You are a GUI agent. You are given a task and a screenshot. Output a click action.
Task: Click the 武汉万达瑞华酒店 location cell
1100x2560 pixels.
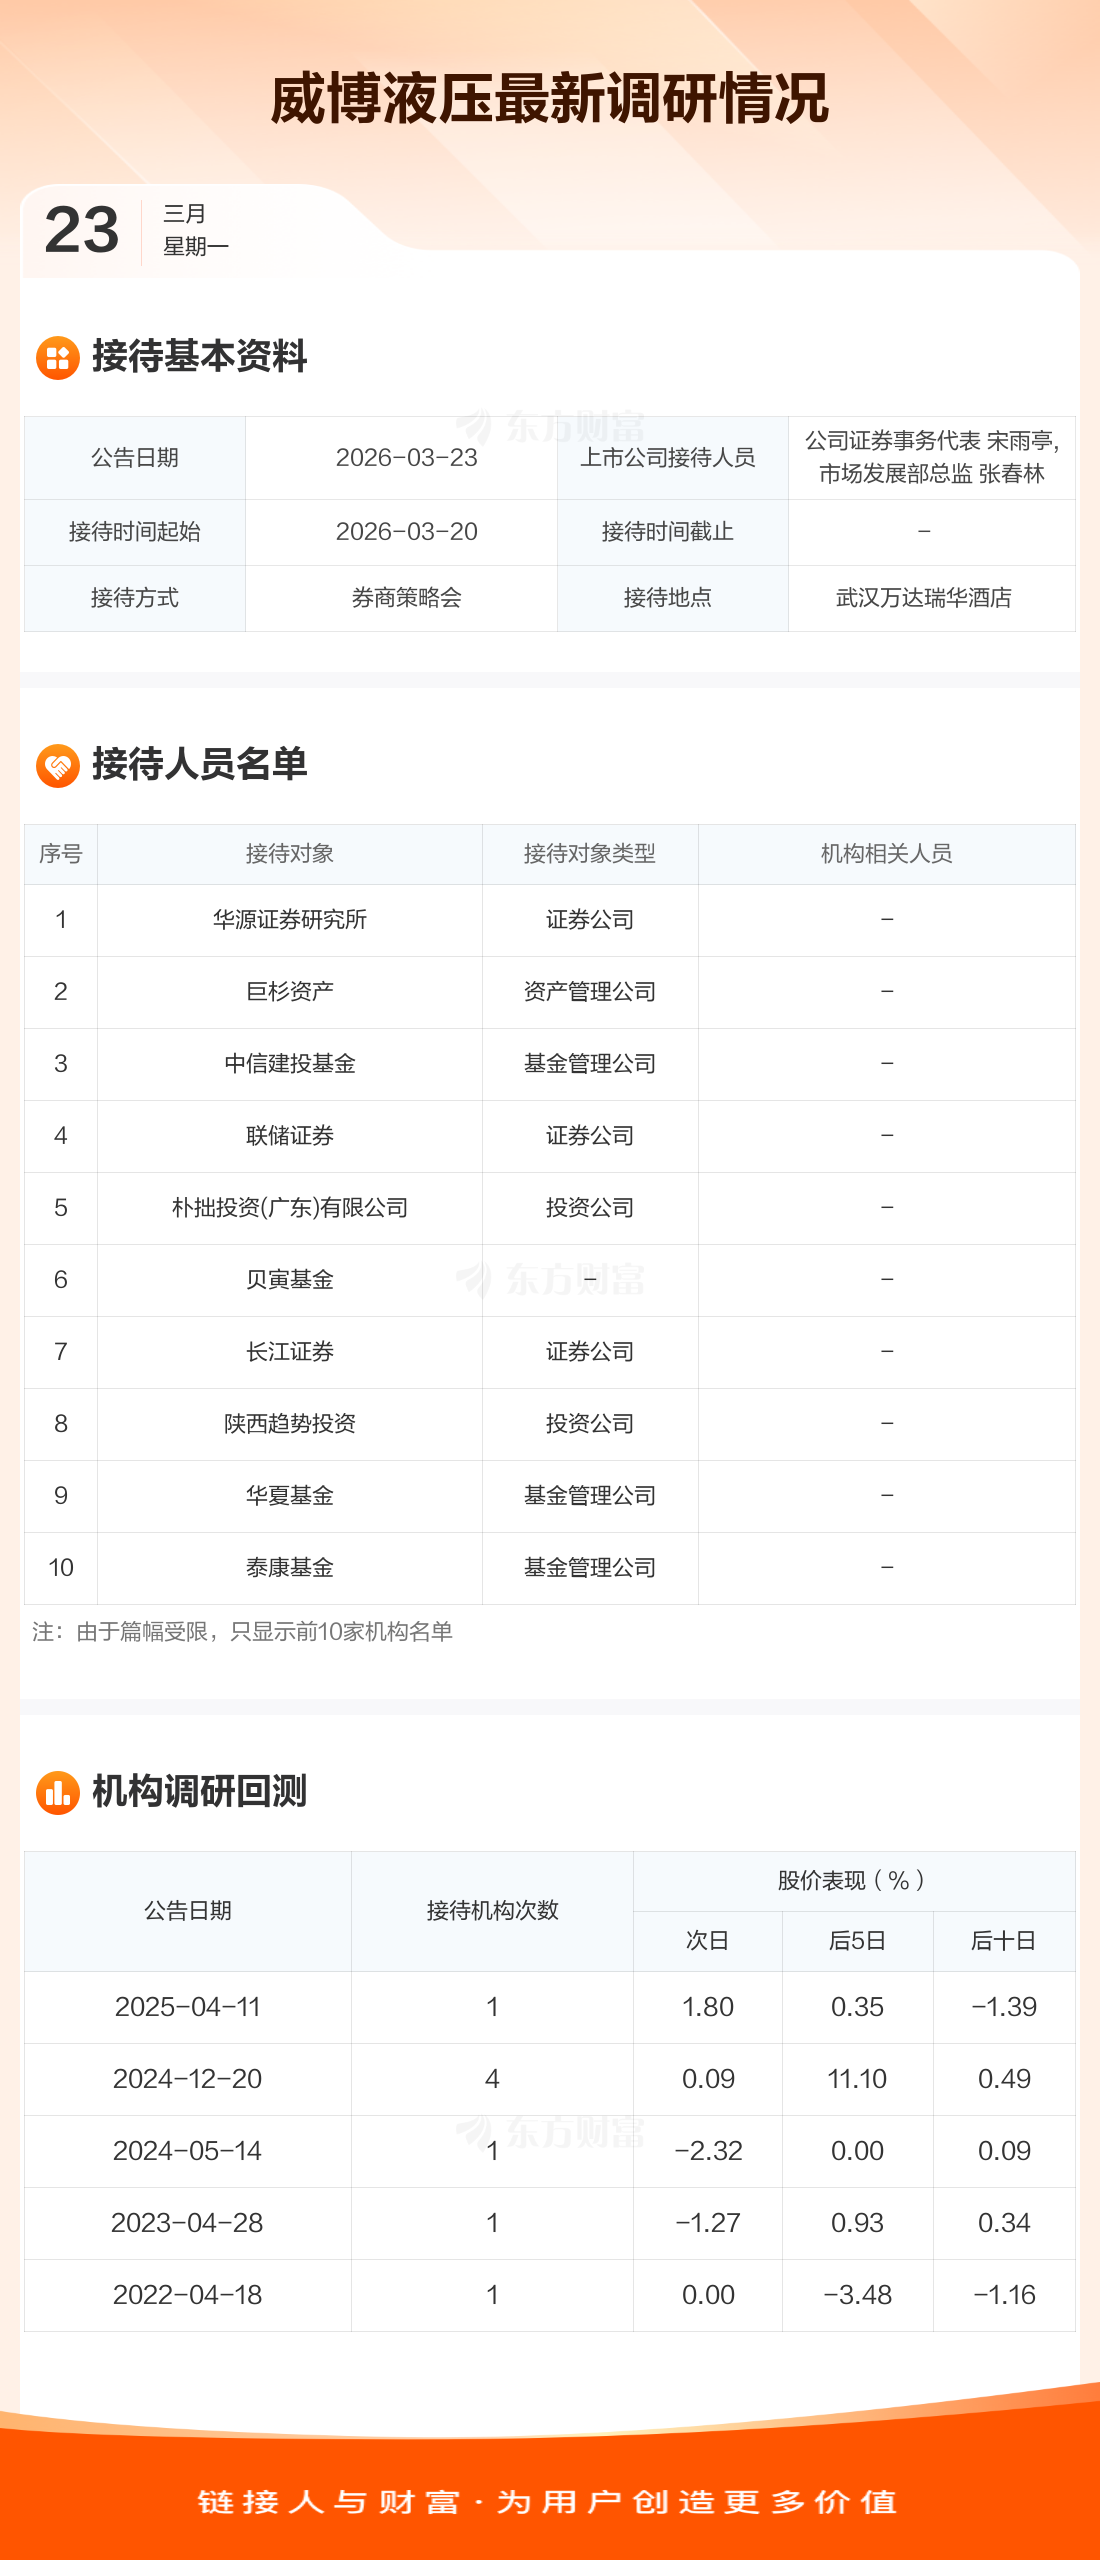924,598
